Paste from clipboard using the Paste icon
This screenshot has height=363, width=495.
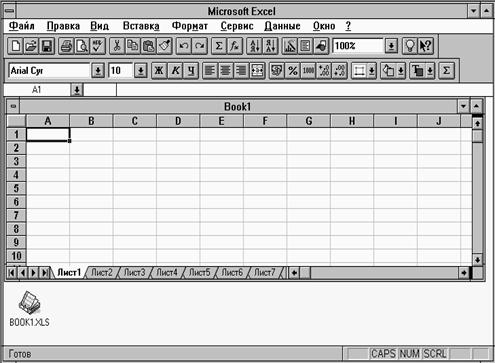point(149,46)
